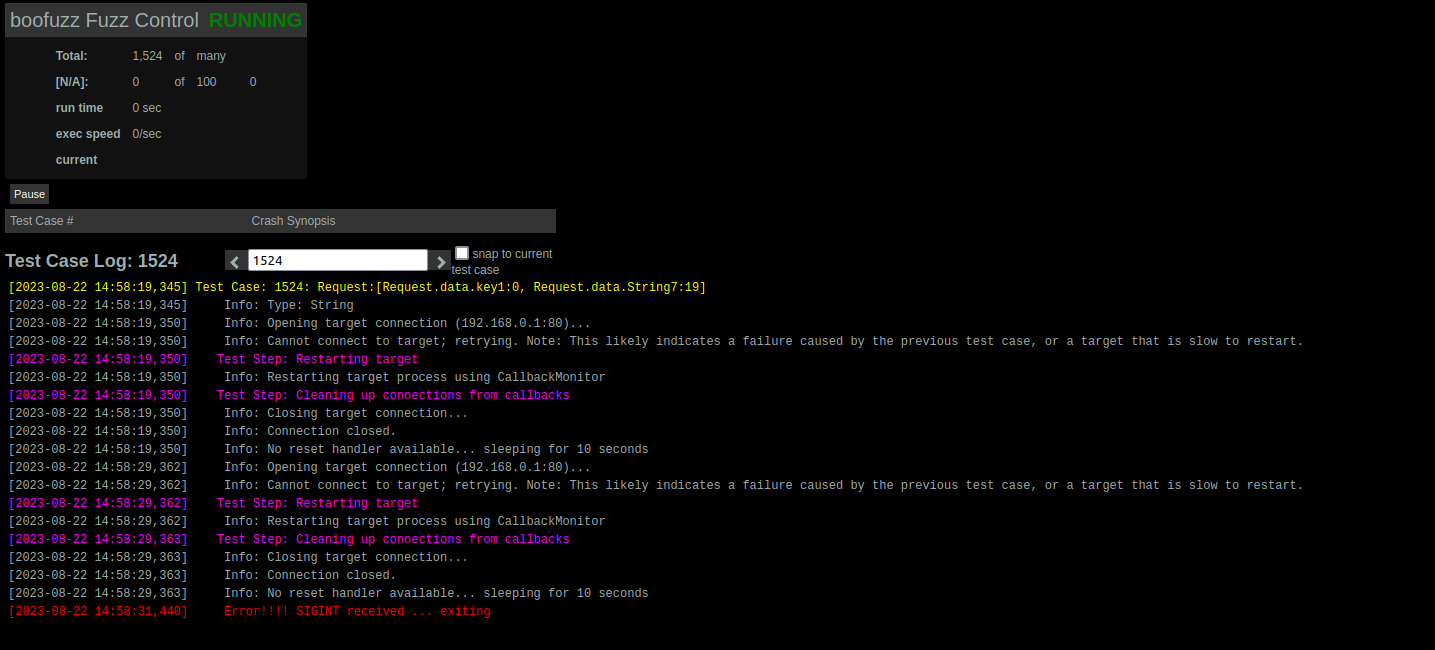Screen dimensions: 1435x650
Task: Click the Test Case # column header
Action: coord(42,221)
